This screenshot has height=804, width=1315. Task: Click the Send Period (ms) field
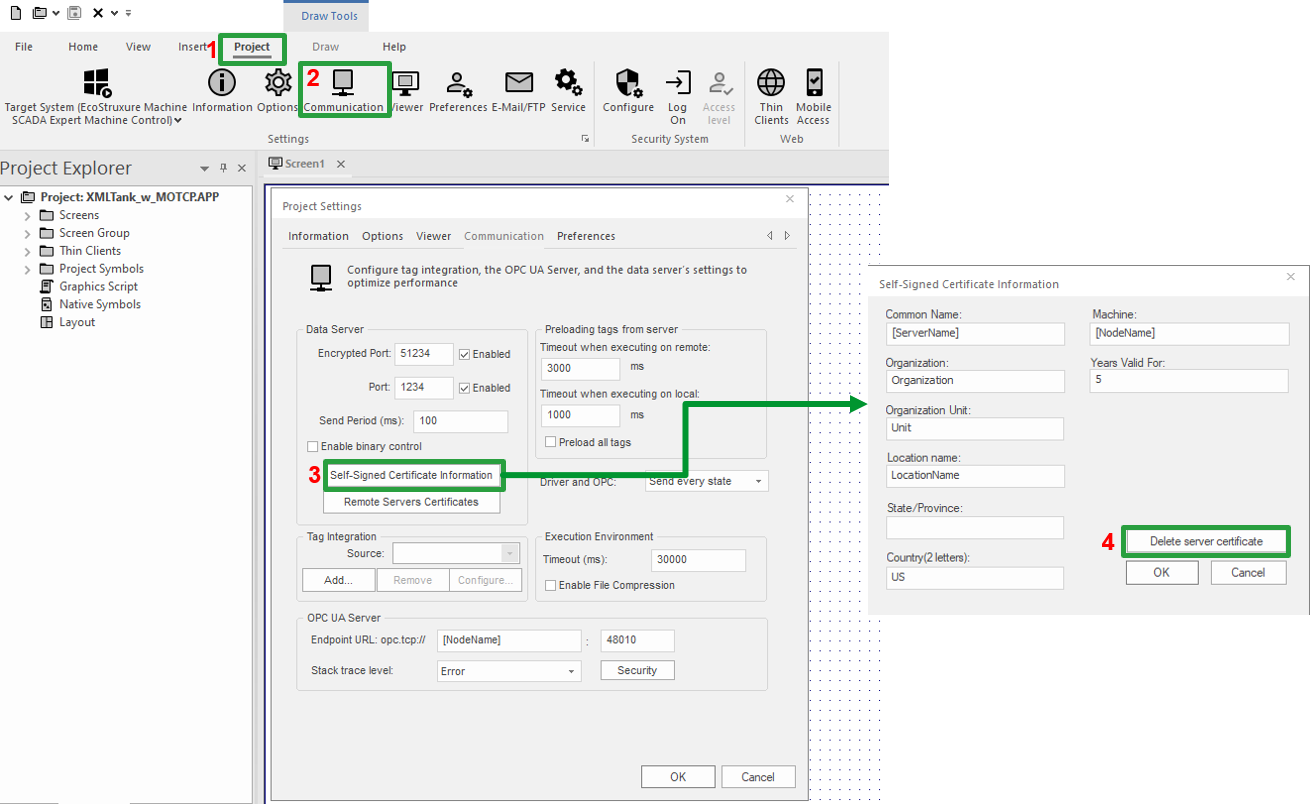(460, 421)
